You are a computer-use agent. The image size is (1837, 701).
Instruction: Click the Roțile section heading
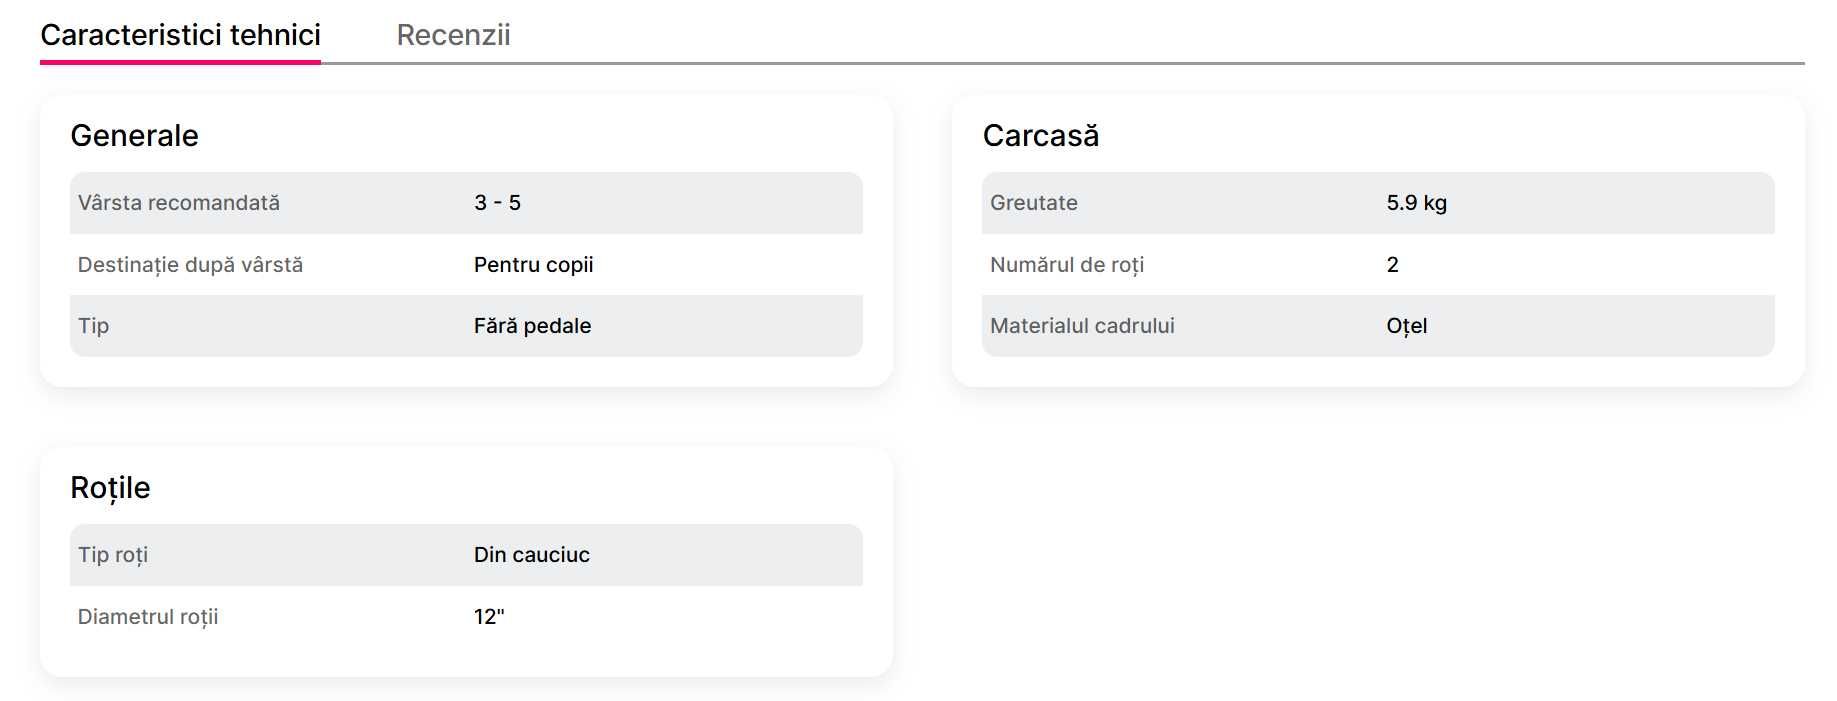pos(110,487)
